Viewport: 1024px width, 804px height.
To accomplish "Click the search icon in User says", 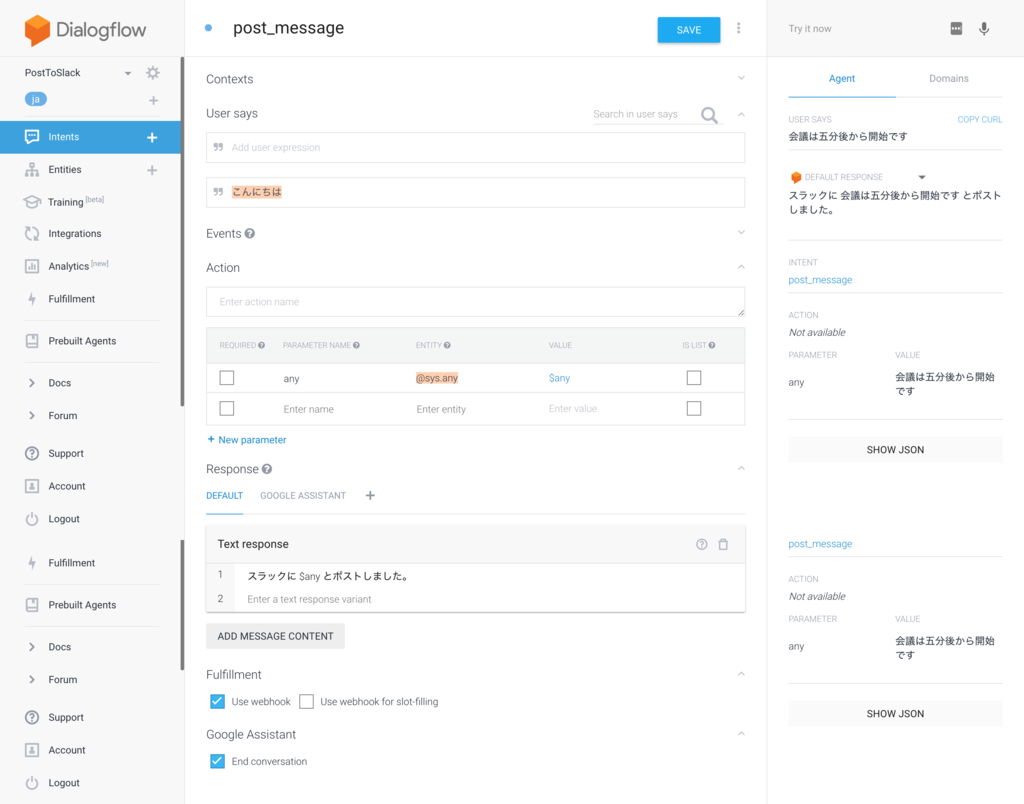I will point(709,115).
